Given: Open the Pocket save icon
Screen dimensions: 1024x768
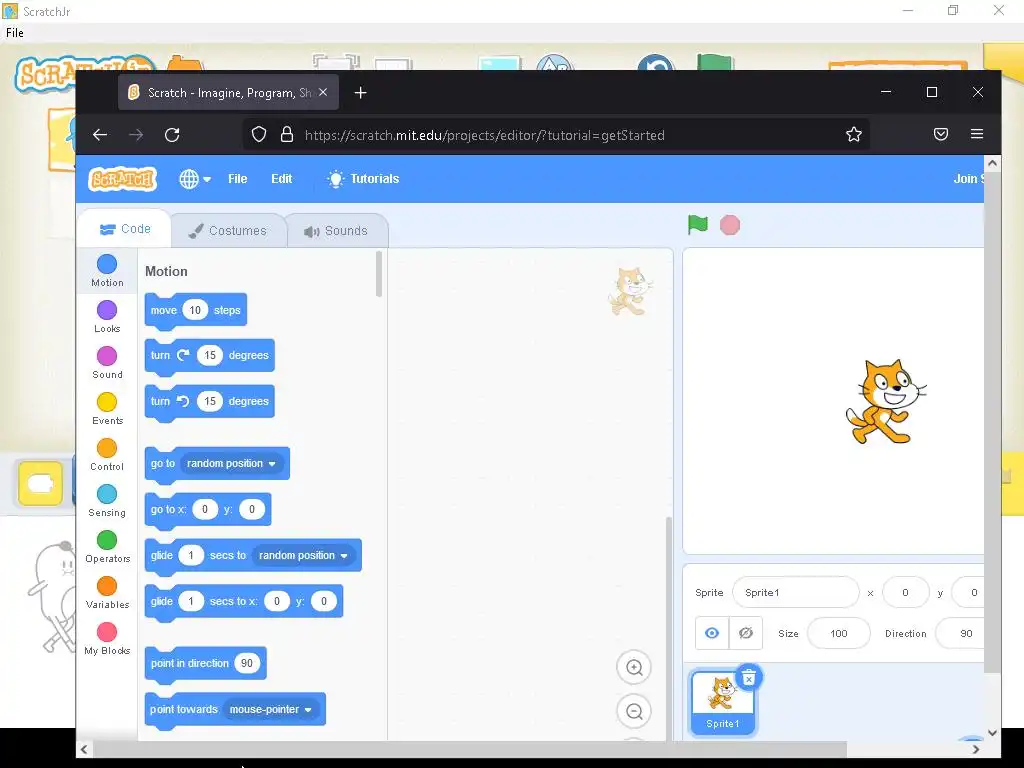Looking at the screenshot, I should pos(940,135).
